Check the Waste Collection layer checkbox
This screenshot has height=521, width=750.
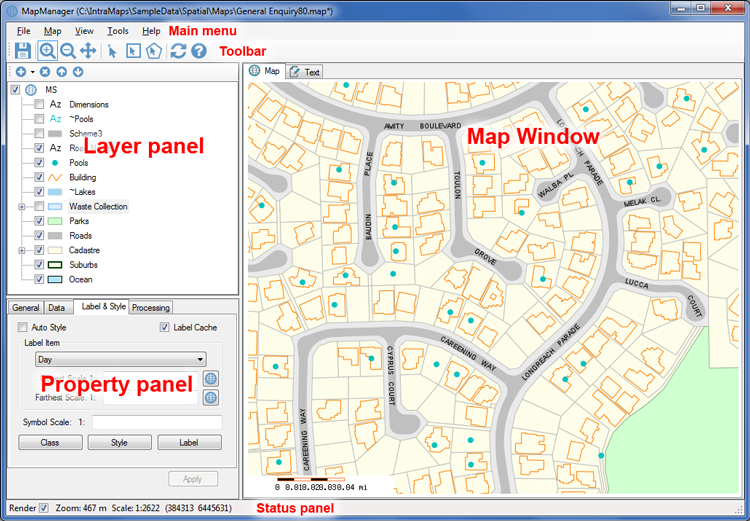click(x=39, y=207)
